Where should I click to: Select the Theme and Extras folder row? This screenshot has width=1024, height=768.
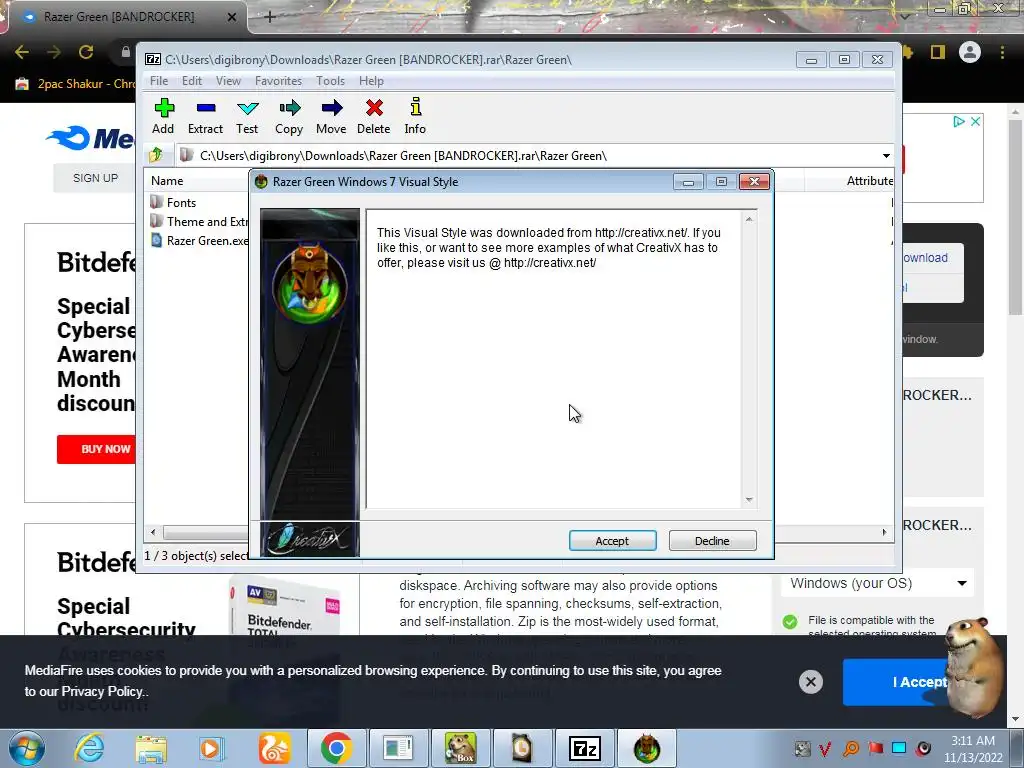click(x=199, y=221)
